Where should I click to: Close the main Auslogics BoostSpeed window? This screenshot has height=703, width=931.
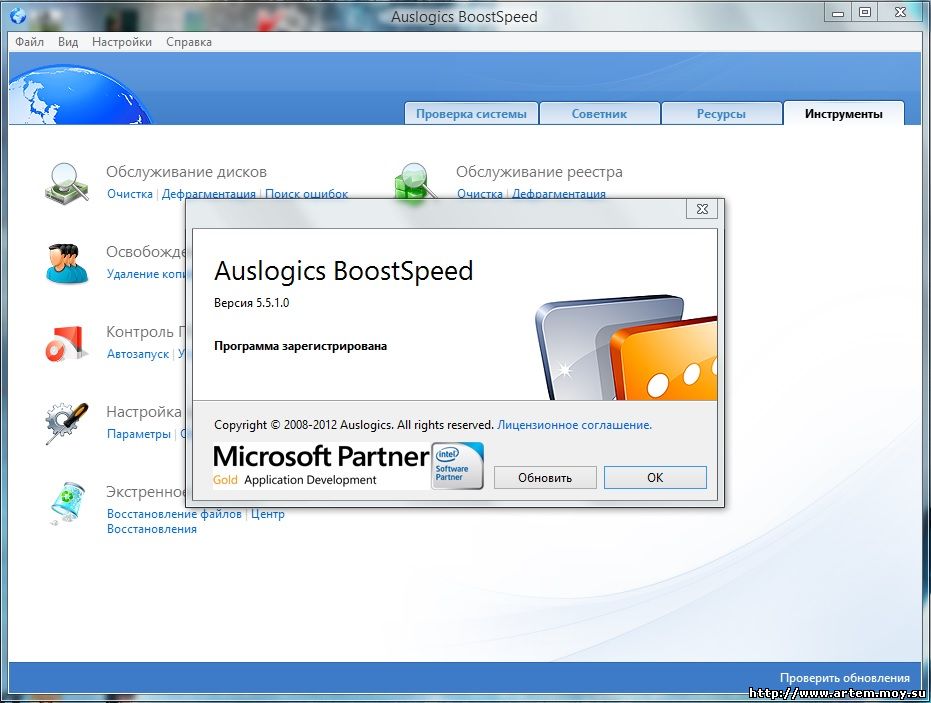click(x=900, y=12)
